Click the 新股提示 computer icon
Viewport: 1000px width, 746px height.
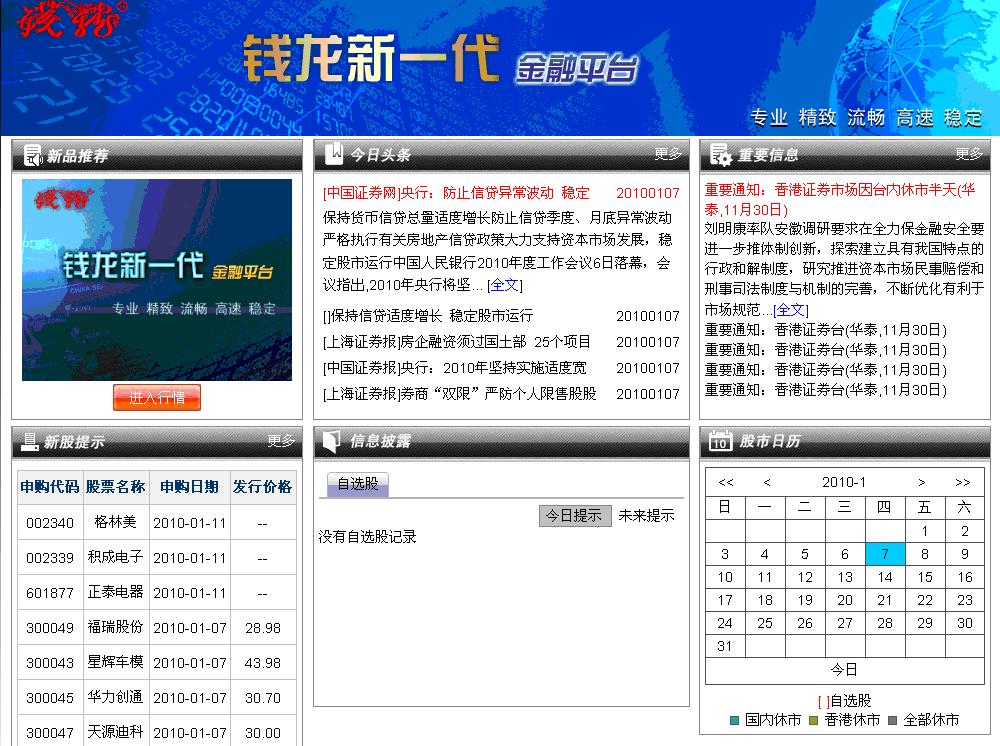[30, 441]
